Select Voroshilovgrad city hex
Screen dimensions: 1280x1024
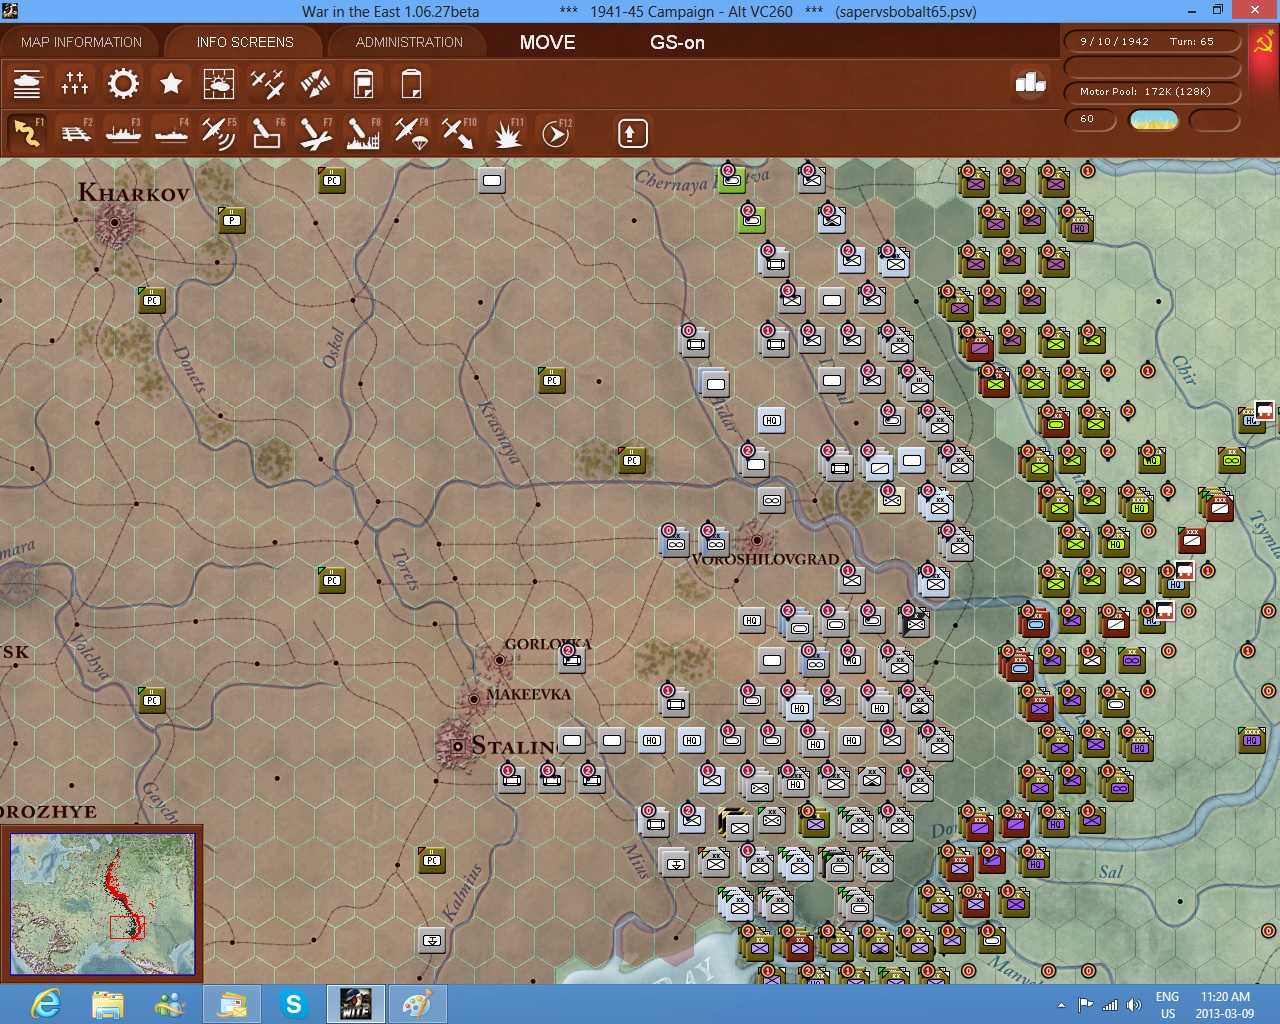tap(756, 540)
